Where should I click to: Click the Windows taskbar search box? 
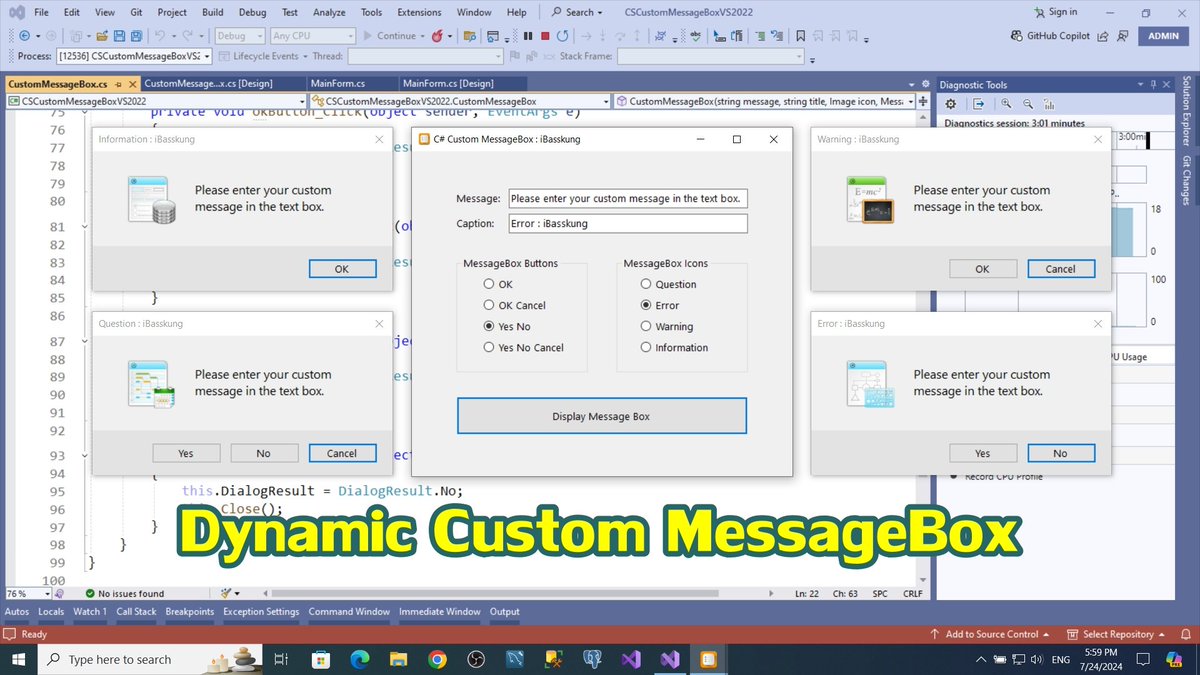click(149, 659)
